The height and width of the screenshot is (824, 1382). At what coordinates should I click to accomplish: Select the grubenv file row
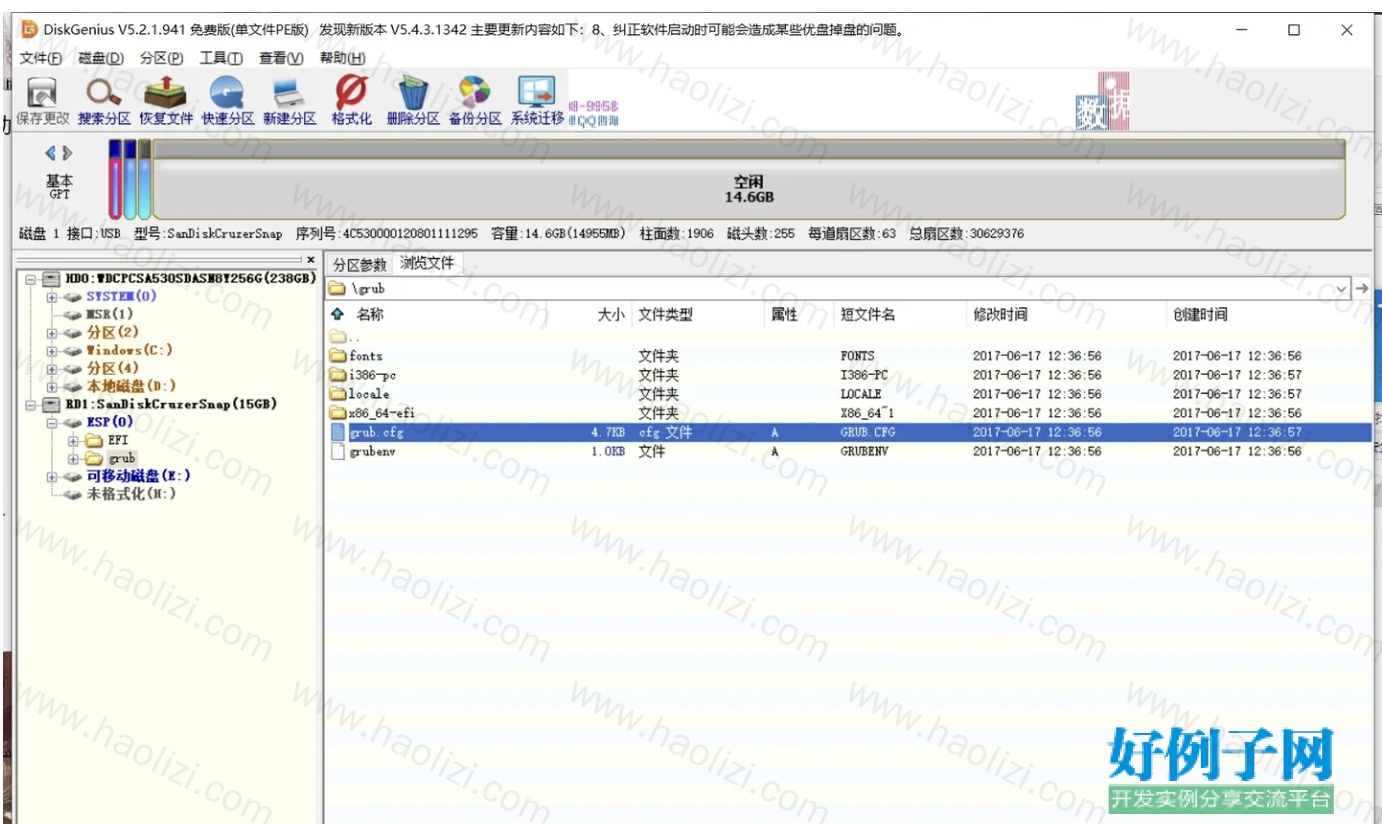[x=850, y=452]
